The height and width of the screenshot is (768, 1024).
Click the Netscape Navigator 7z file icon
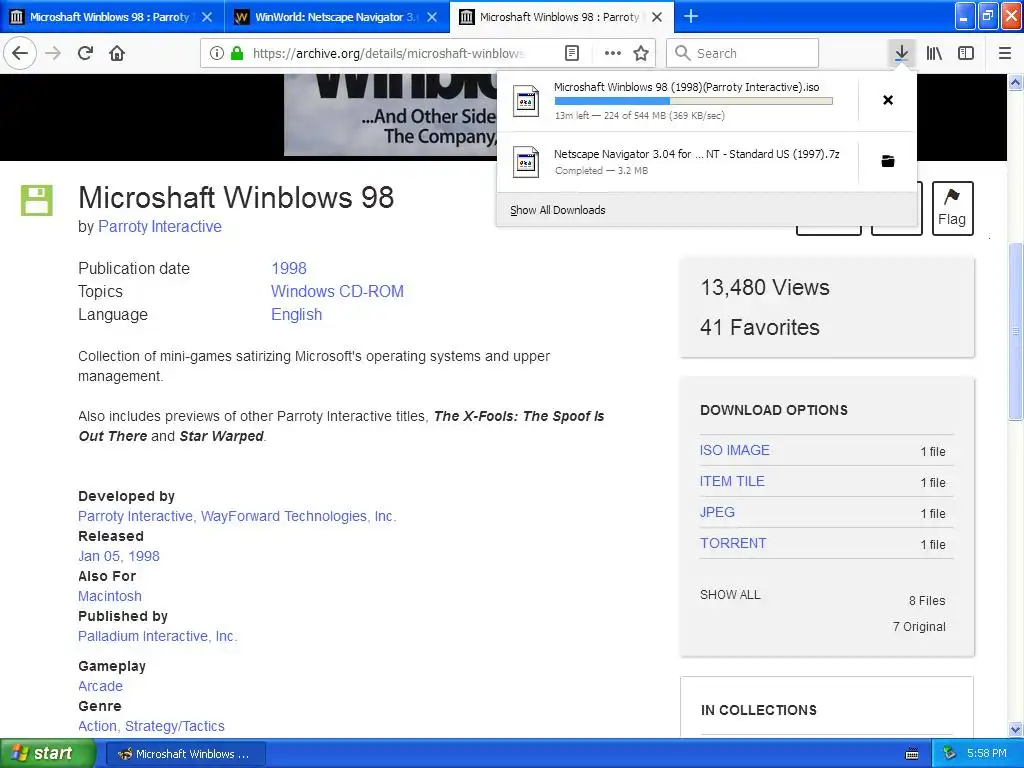[526, 162]
